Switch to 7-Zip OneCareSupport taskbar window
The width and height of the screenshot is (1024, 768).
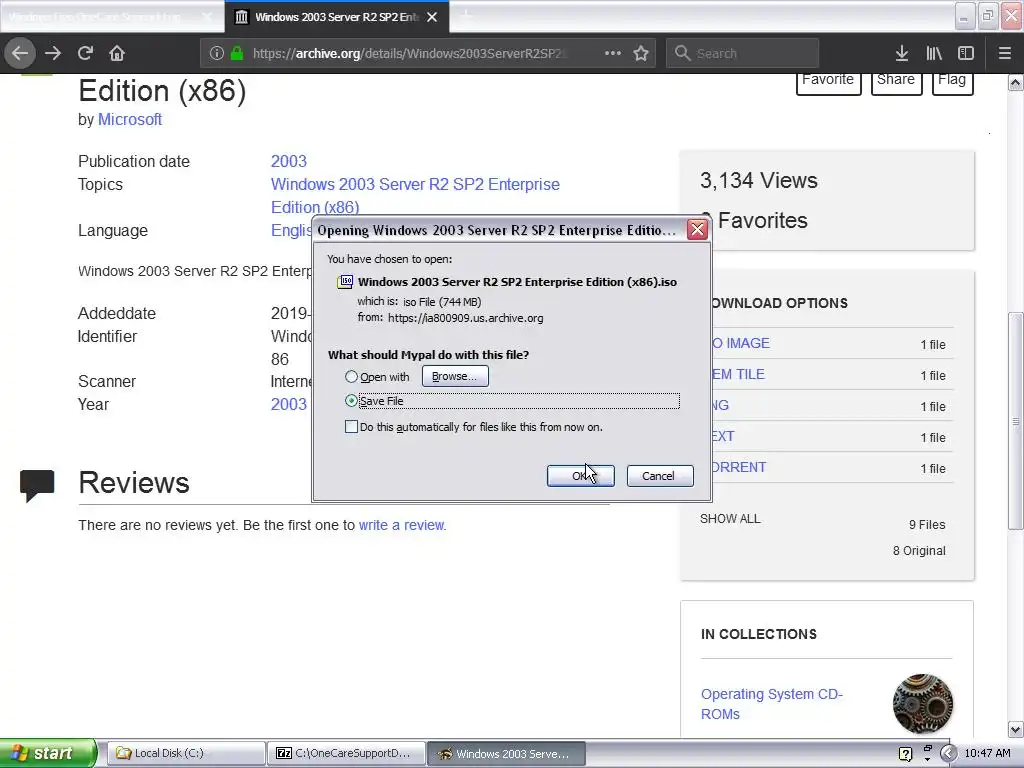[346, 754]
